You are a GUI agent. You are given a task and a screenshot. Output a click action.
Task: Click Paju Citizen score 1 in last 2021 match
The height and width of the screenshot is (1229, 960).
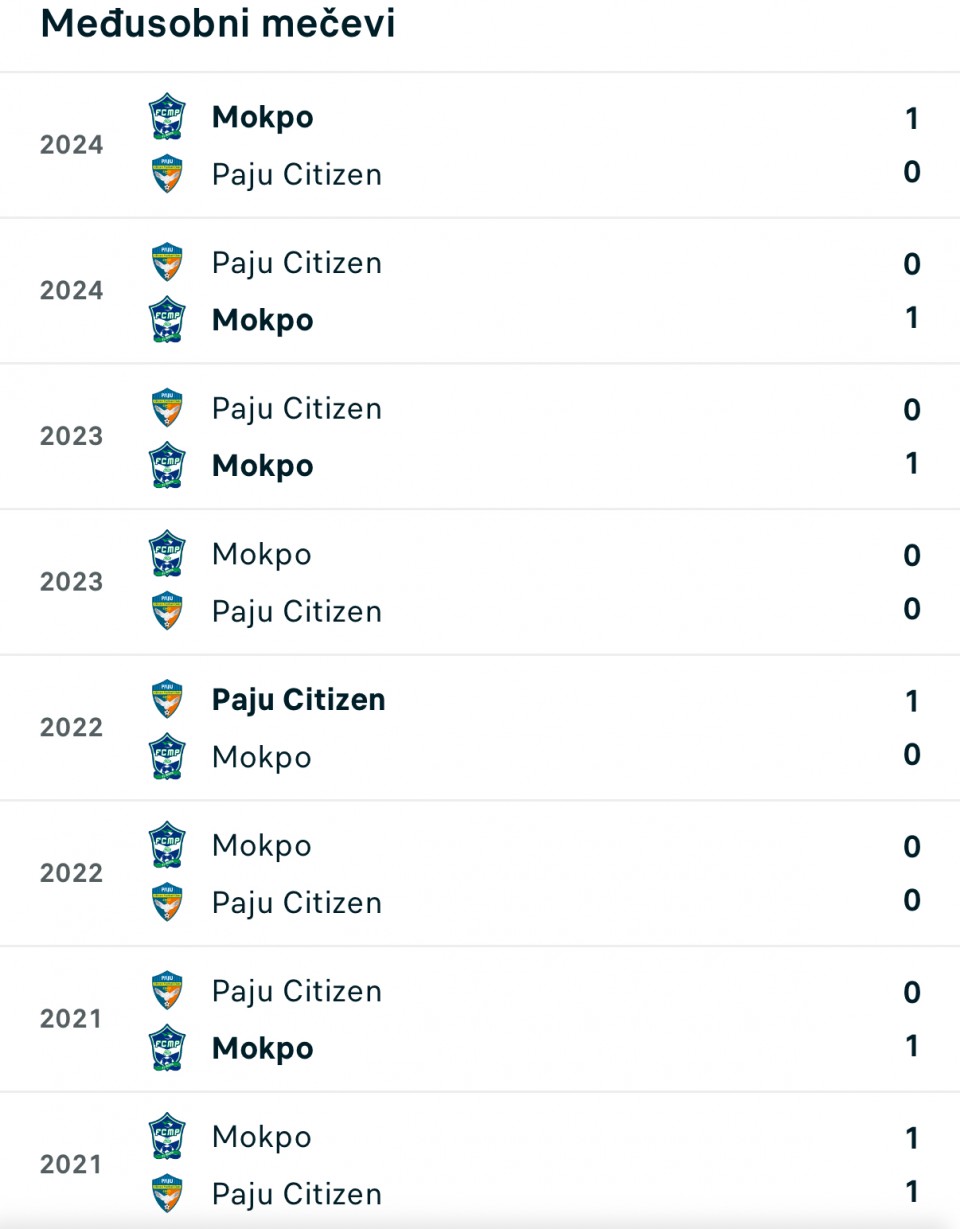(x=912, y=1192)
